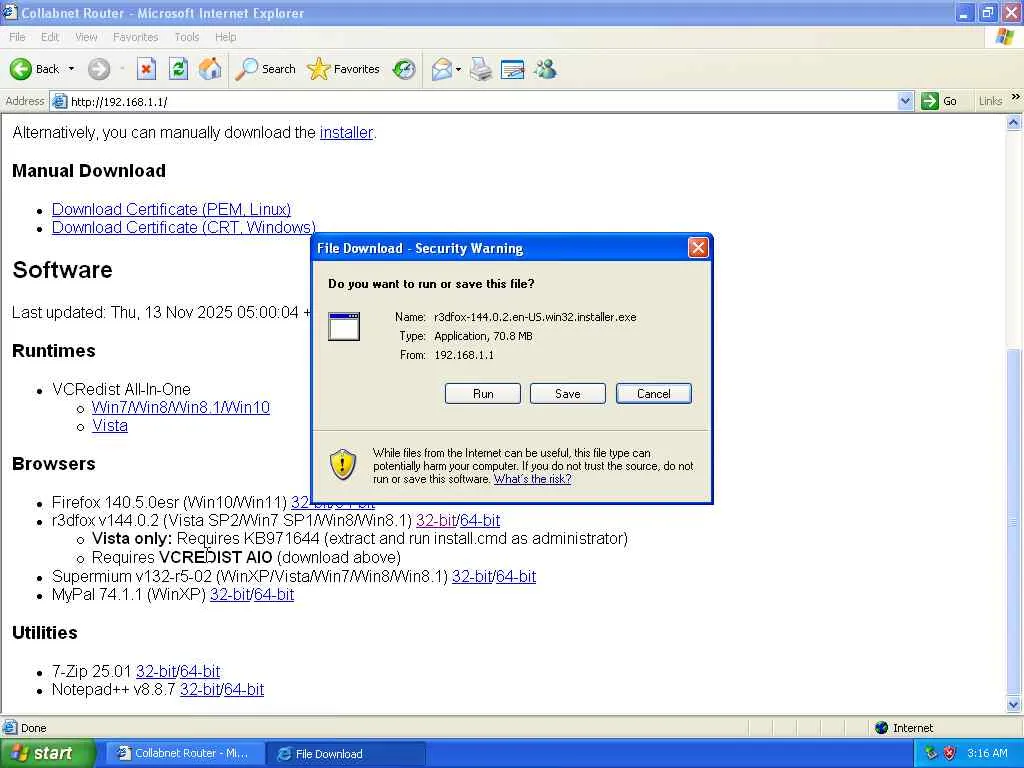This screenshot has width=1024, height=768.
Task: Open the Favorites menu
Action: (x=135, y=37)
